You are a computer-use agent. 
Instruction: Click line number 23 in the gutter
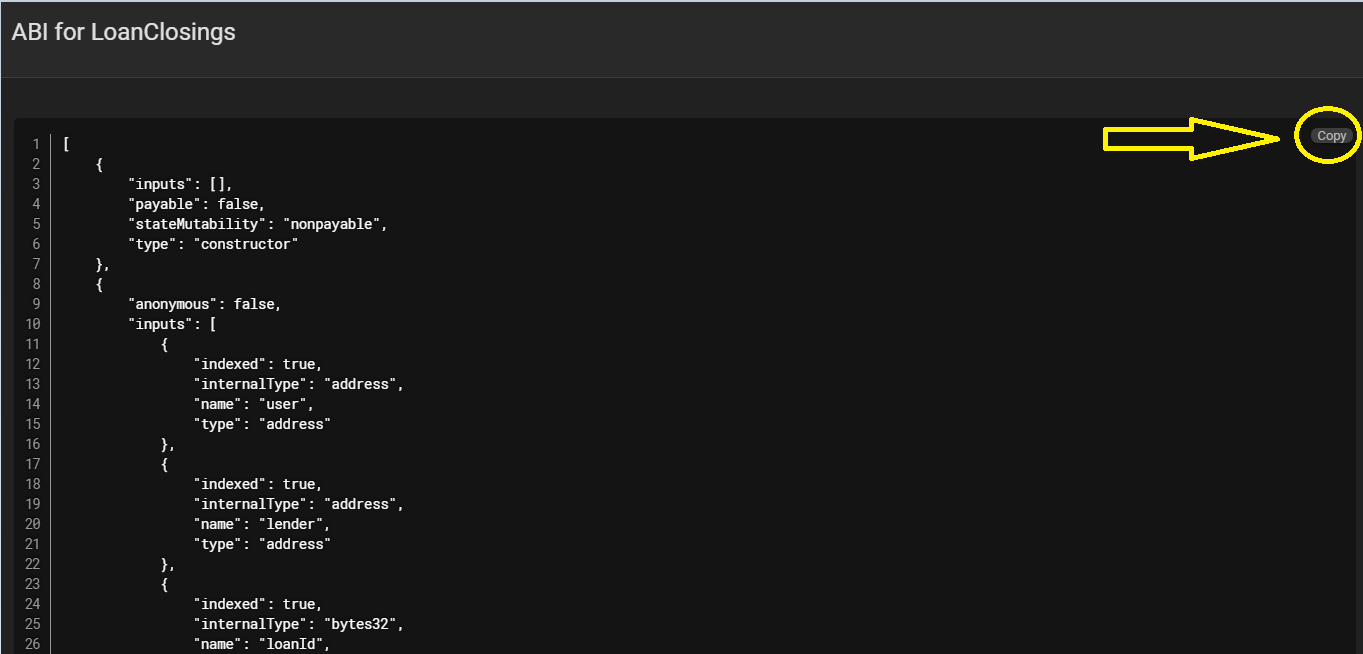32,584
